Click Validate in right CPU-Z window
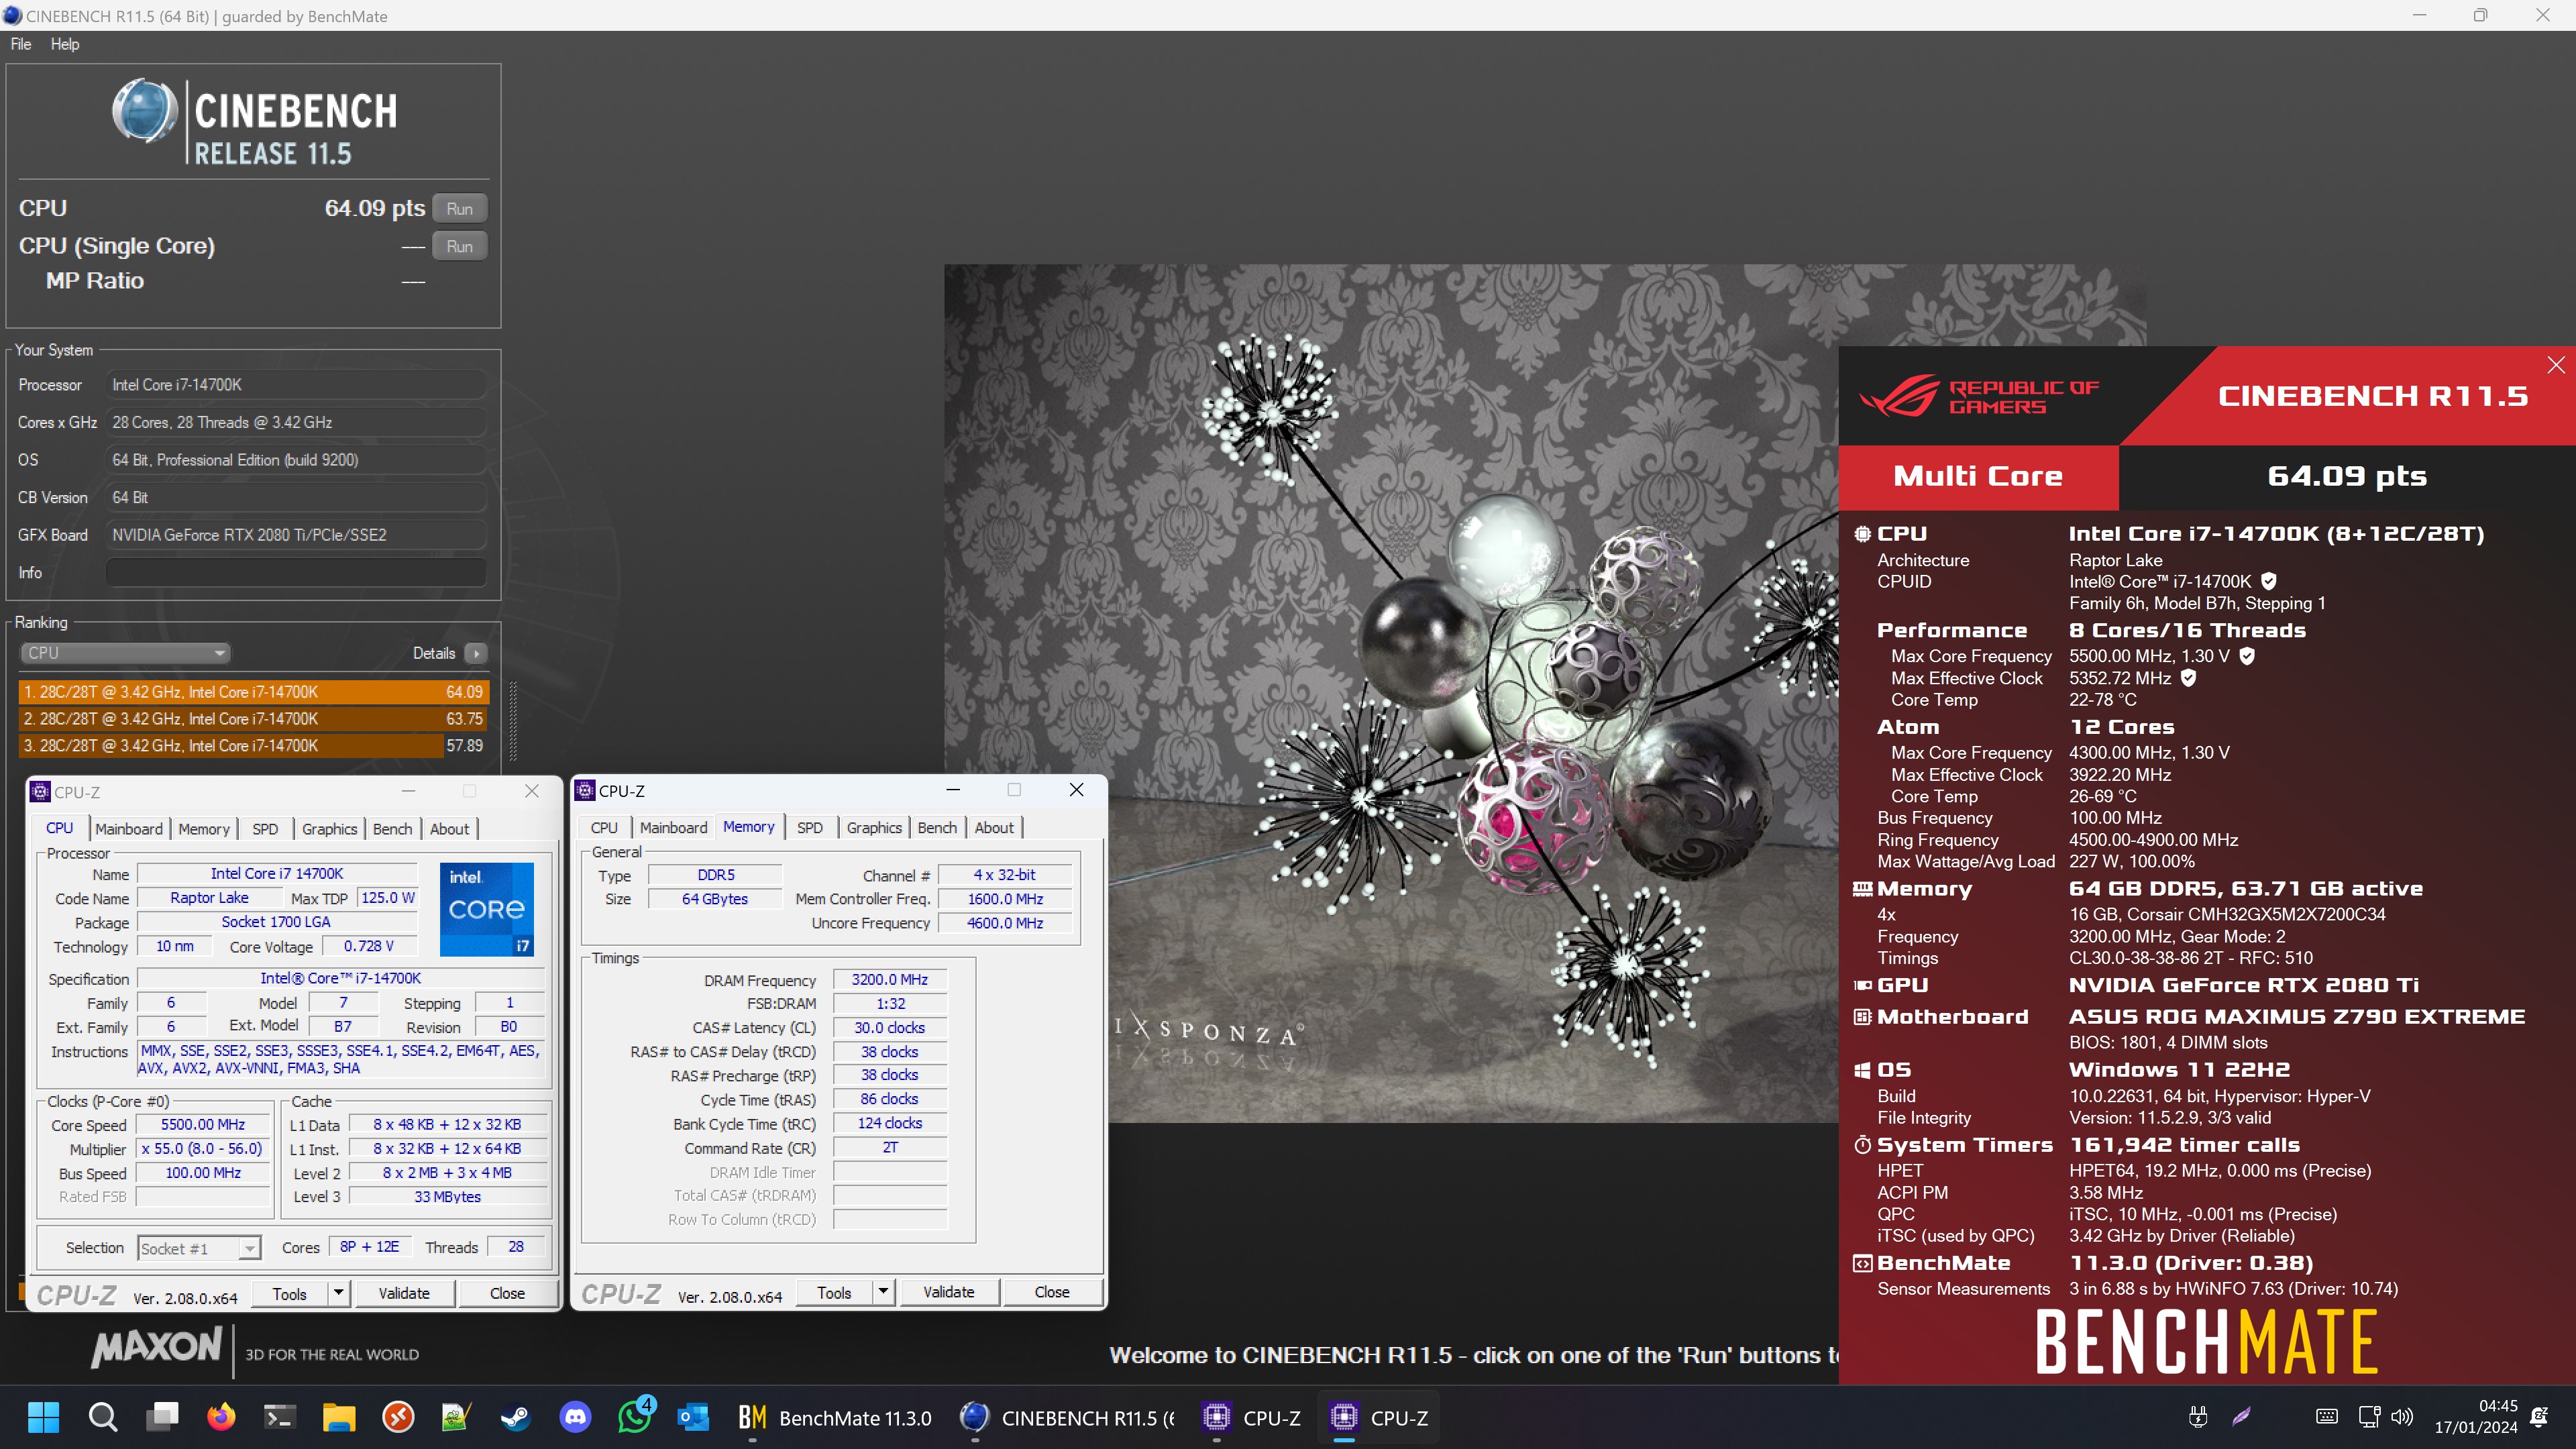This screenshot has height=1449, width=2576. 949,1293
